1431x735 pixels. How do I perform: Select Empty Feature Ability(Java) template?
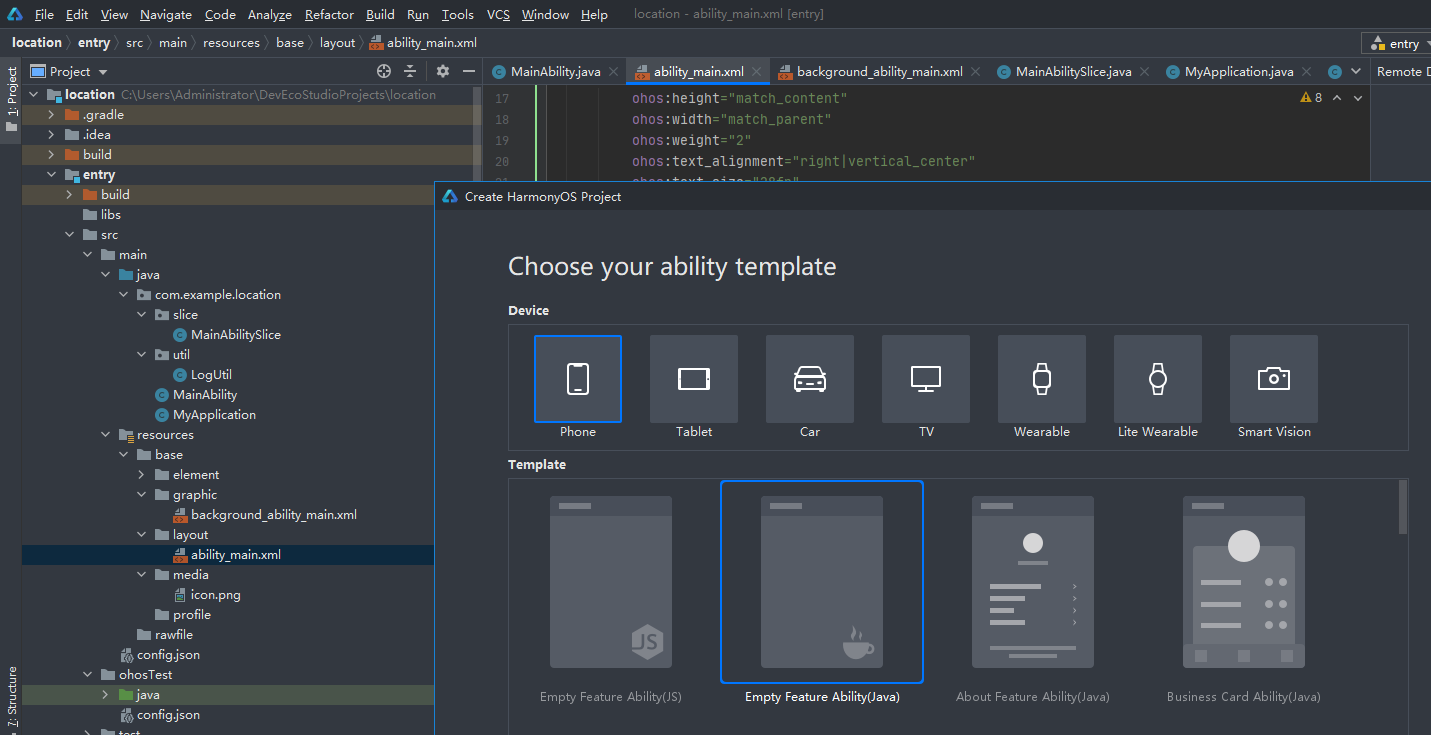click(822, 582)
